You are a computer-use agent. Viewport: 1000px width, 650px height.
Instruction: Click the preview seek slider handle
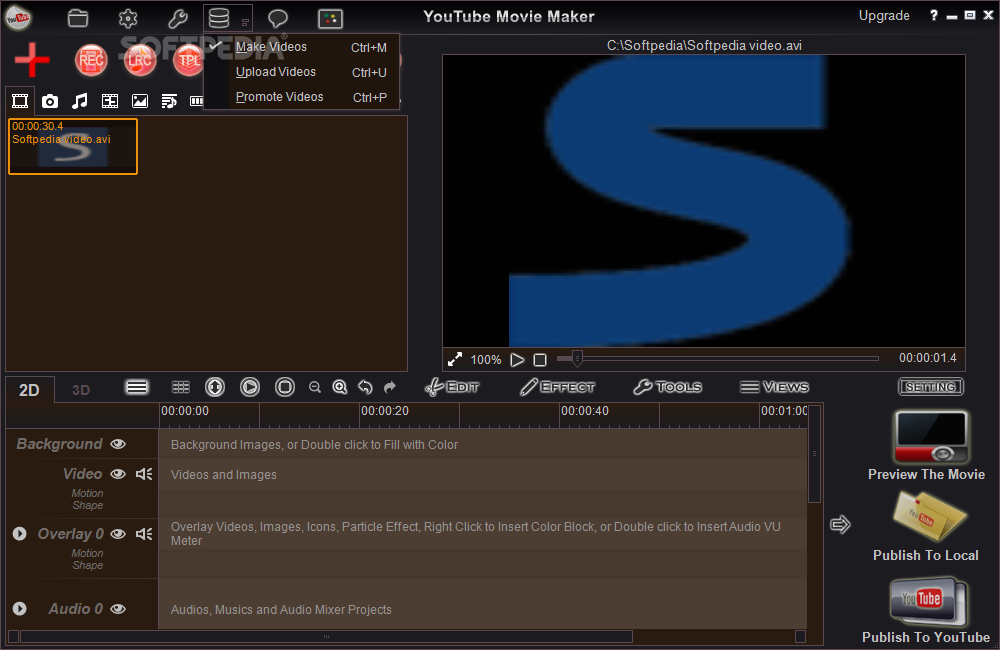tap(577, 358)
